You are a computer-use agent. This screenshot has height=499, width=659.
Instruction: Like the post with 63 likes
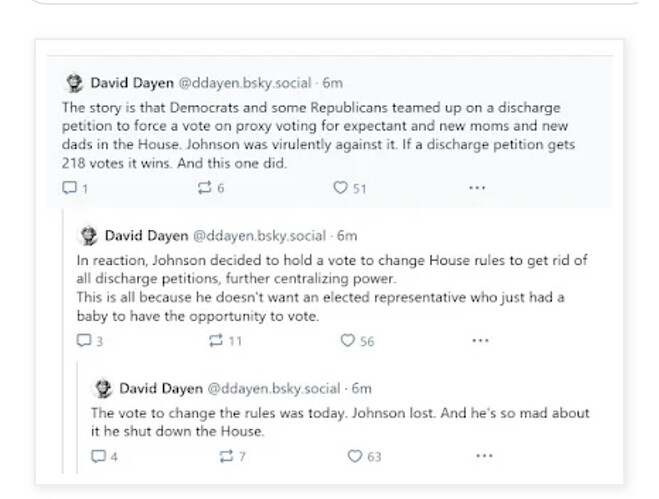pyautogui.click(x=364, y=456)
